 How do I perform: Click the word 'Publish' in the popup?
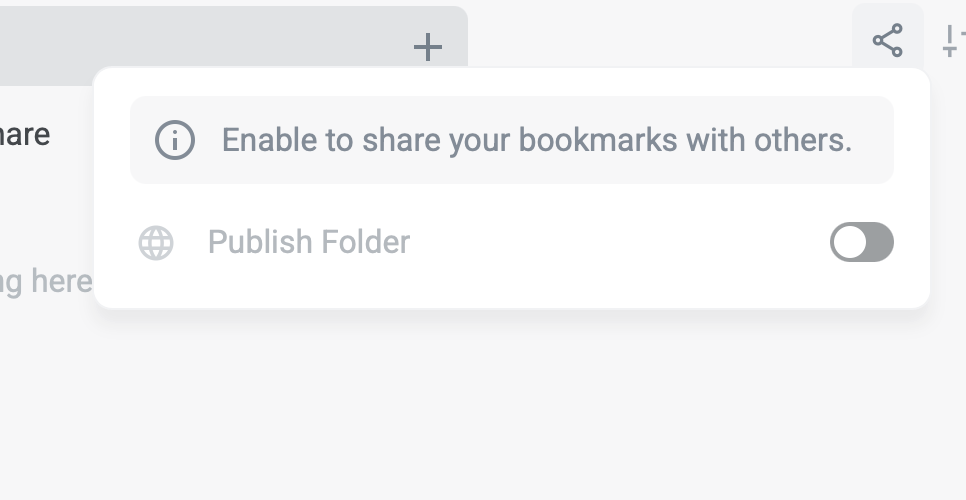[253, 242]
